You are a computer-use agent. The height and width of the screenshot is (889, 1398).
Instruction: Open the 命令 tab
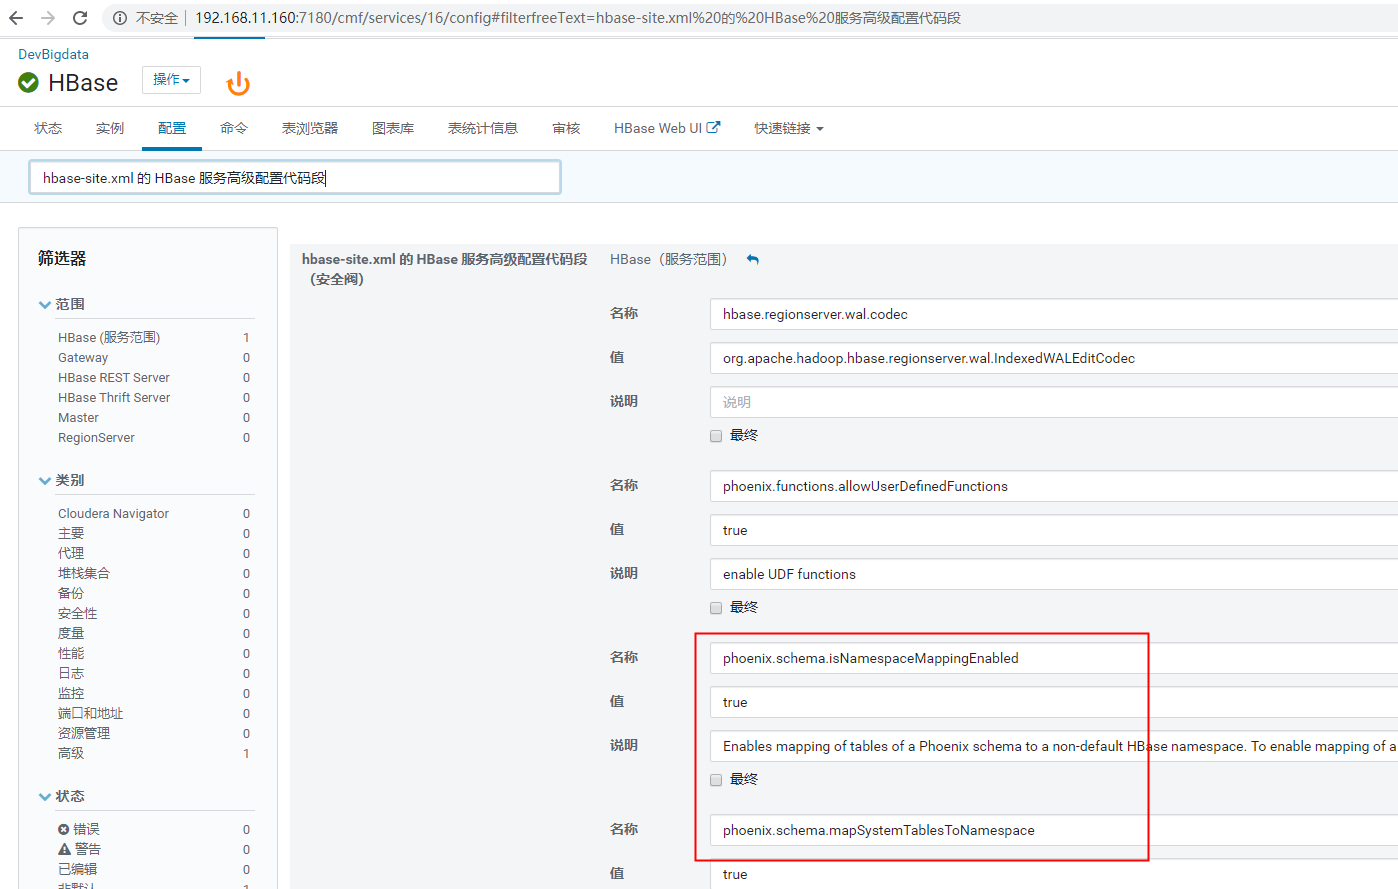pos(234,128)
